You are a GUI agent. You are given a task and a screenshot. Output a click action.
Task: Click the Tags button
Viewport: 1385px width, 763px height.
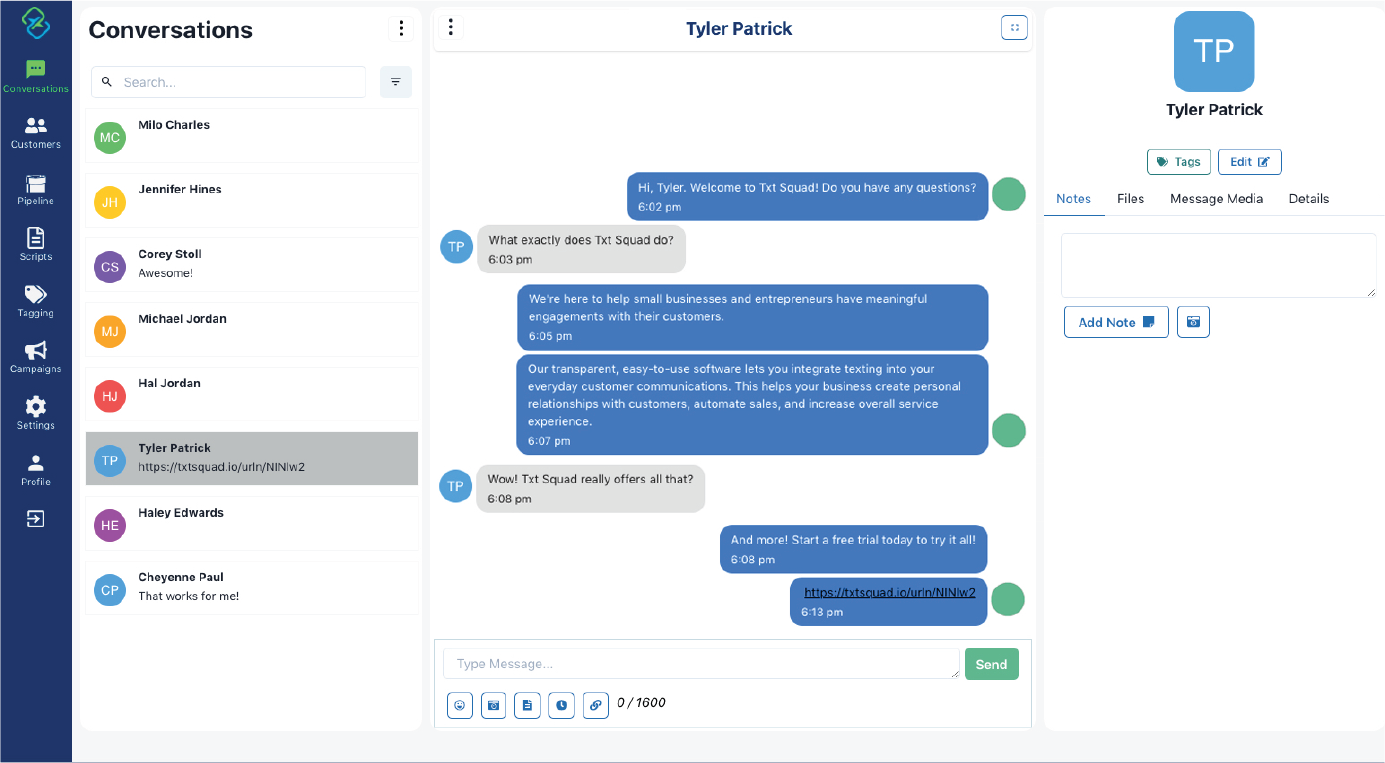pos(1179,162)
